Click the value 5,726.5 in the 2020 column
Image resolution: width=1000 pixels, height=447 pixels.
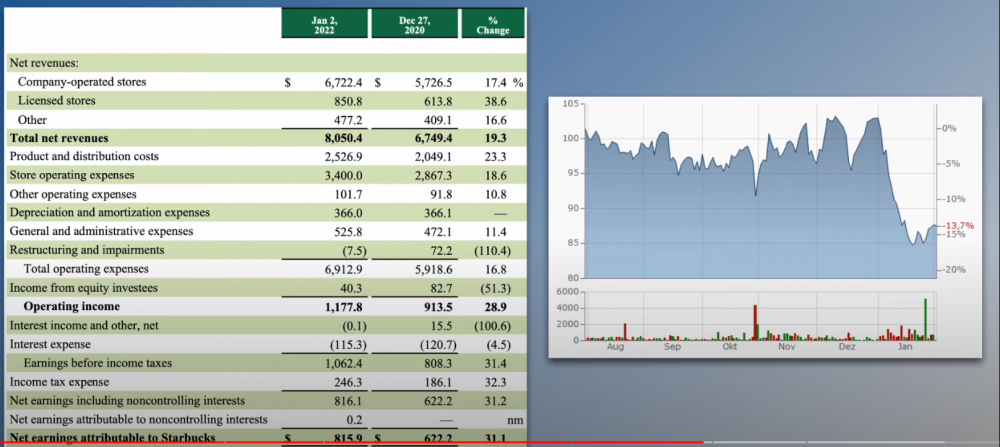pyautogui.click(x=433, y=82)
